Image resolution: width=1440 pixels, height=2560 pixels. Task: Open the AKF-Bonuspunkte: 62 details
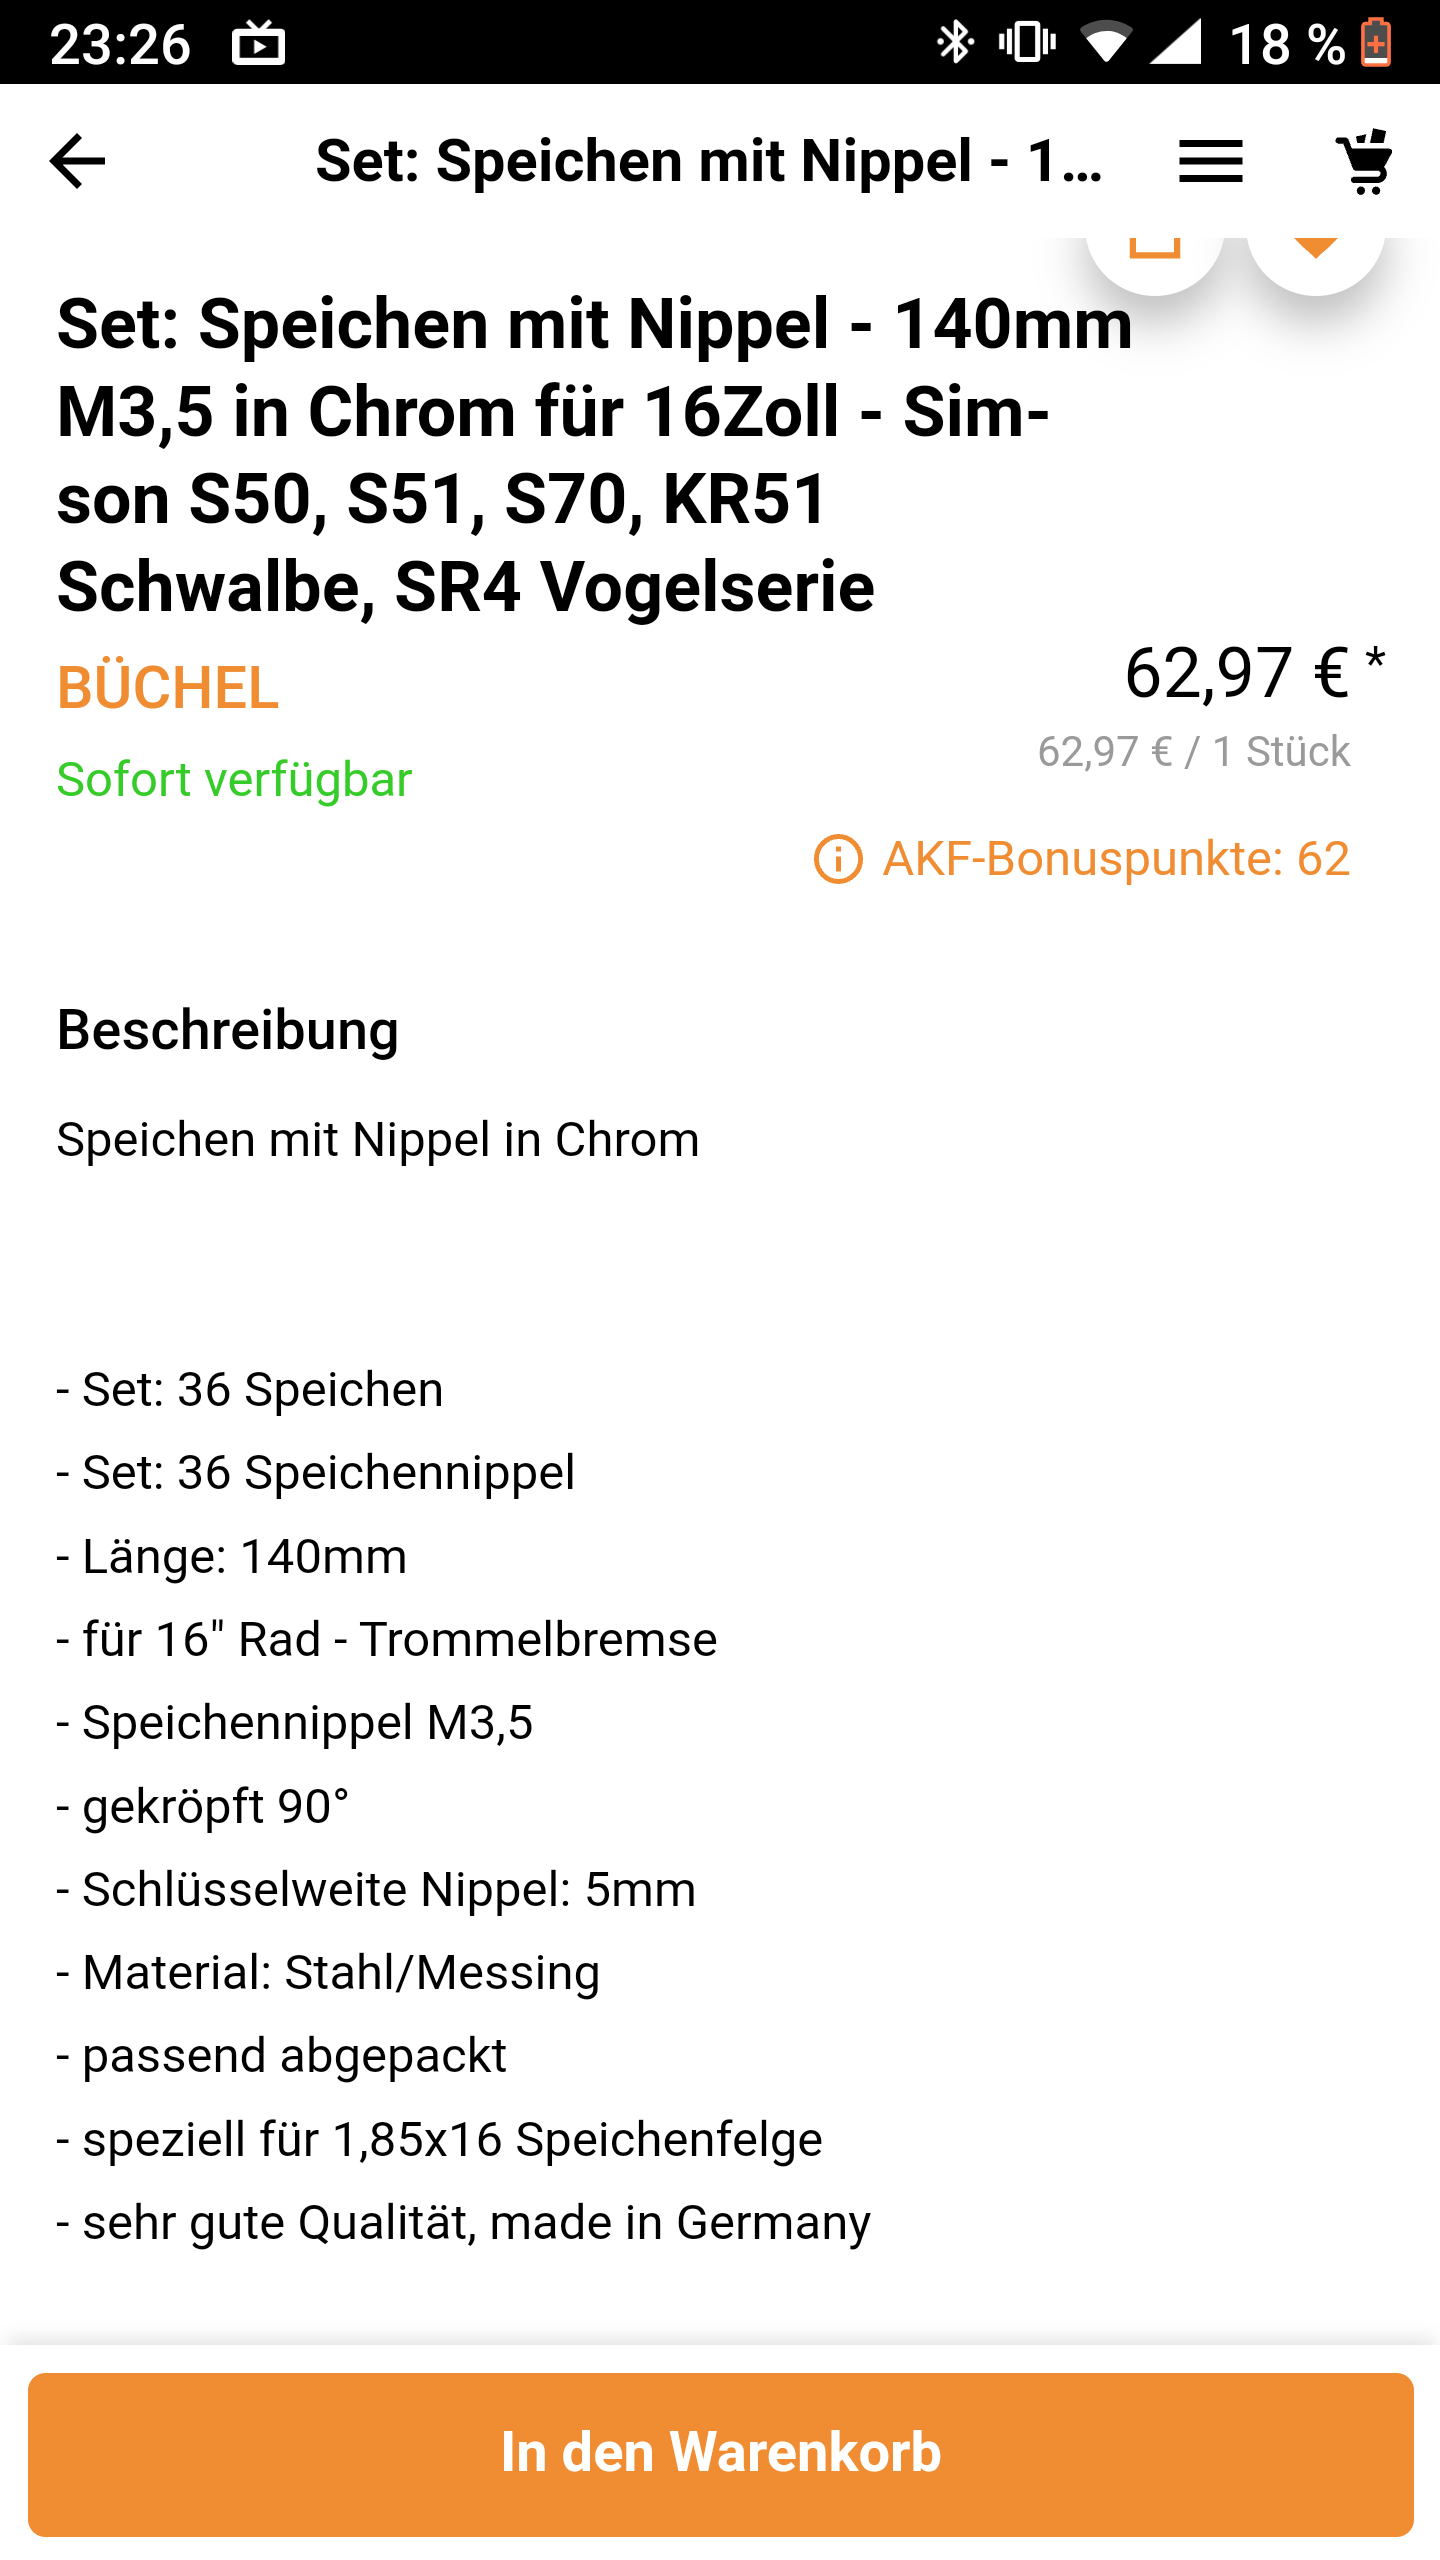tap(1116, 859)
